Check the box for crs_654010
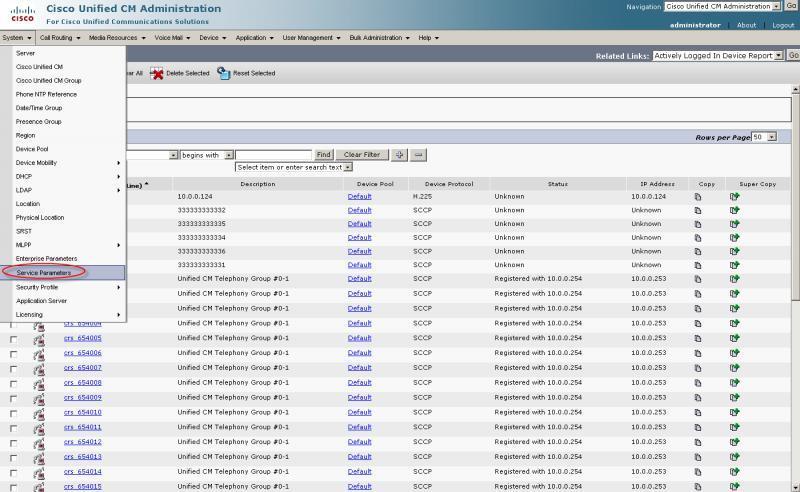800x492 pixels. coord(13,413)
